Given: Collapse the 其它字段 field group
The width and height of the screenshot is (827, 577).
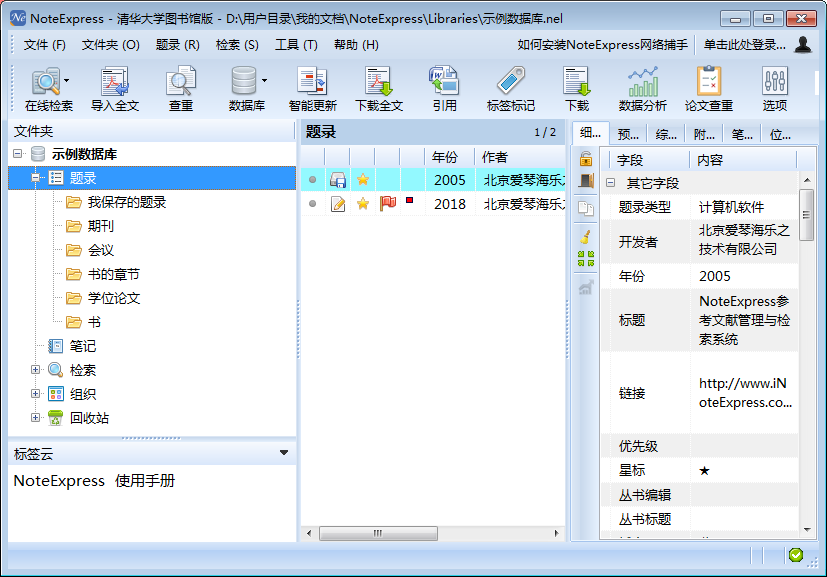Looking at the screenshot, I should click(x=610, y=183).
